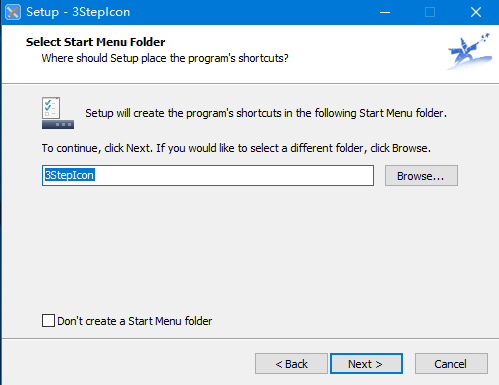499x385 pixels.
Task: Click the "Where should Setup place" subtitle text
Action: pos(165,58)
